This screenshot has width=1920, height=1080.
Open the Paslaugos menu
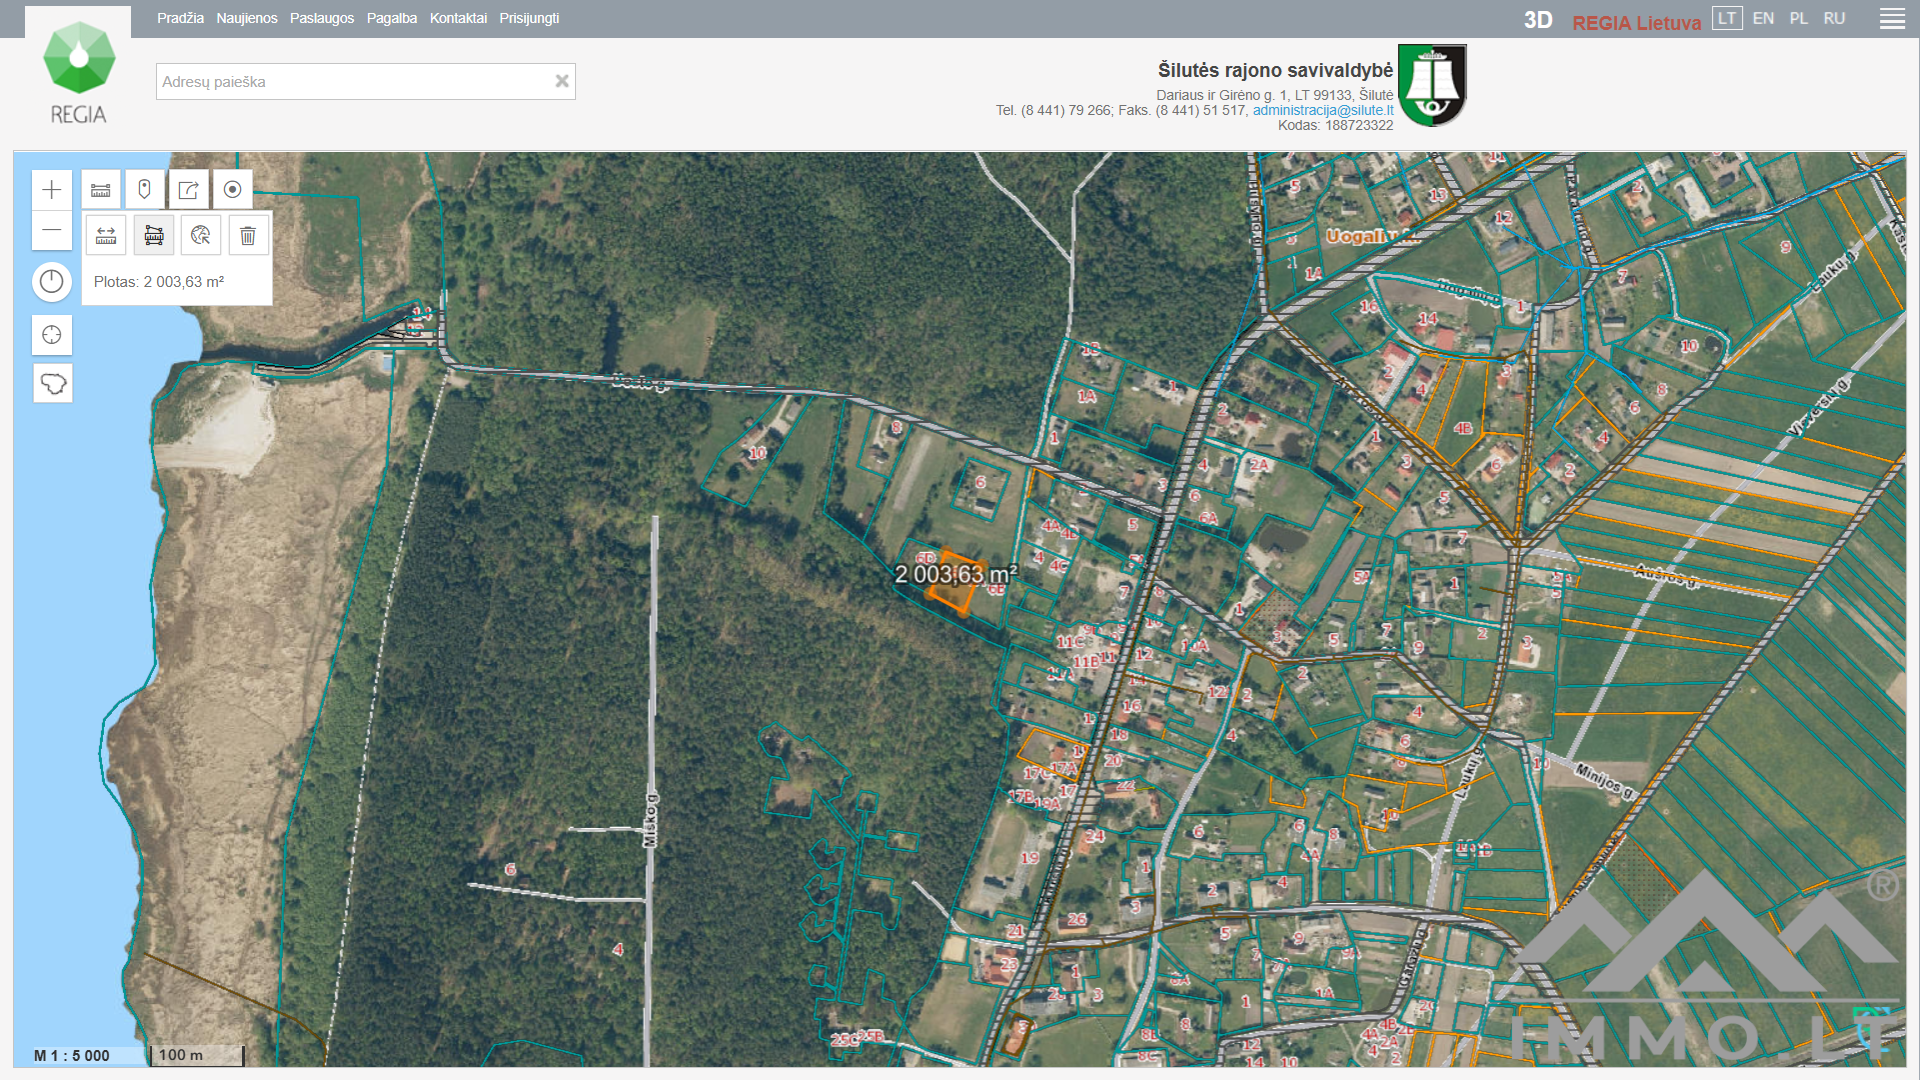[x=322, y=19]
